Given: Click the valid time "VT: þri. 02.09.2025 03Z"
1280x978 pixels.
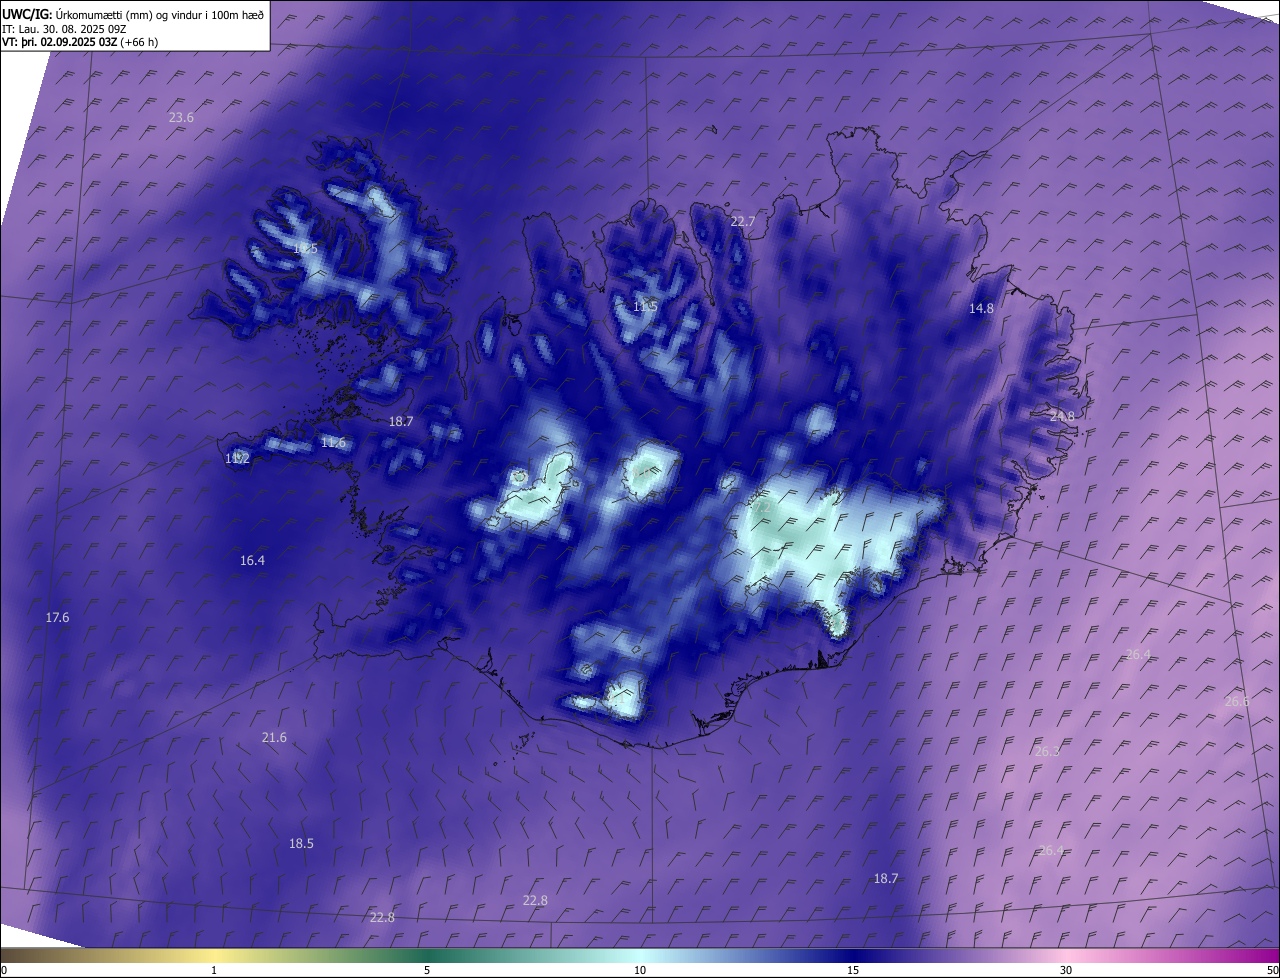Looking at the screenshot, I should [x=58, y=42].
